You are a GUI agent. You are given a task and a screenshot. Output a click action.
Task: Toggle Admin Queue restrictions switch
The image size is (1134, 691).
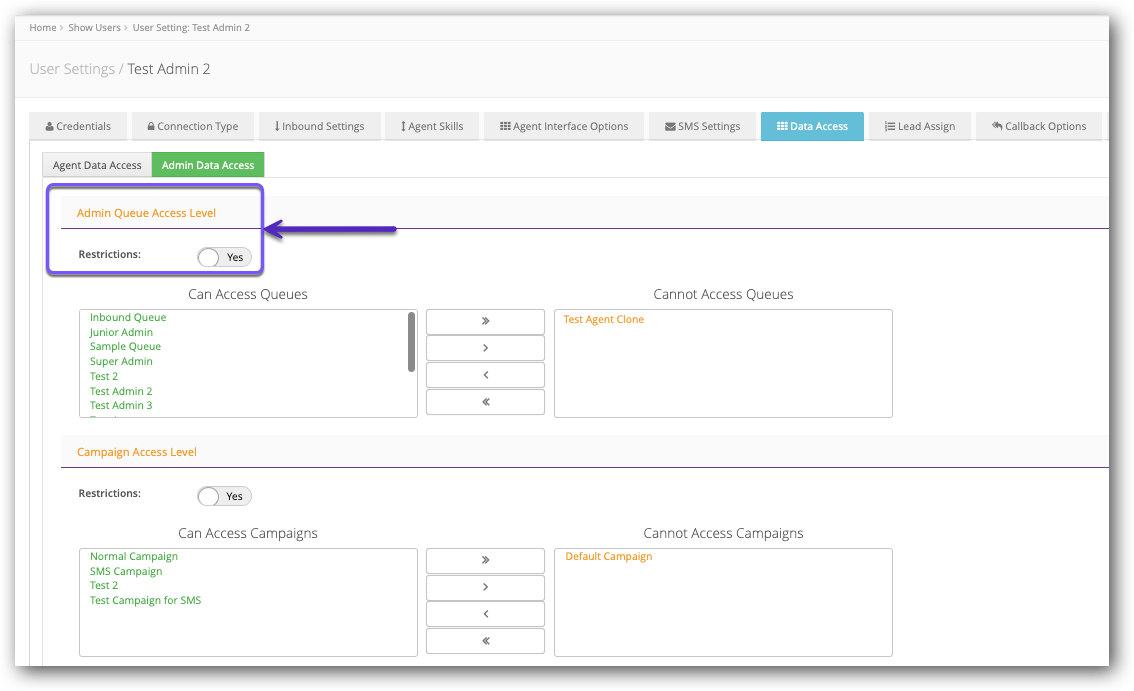point(224,257)
